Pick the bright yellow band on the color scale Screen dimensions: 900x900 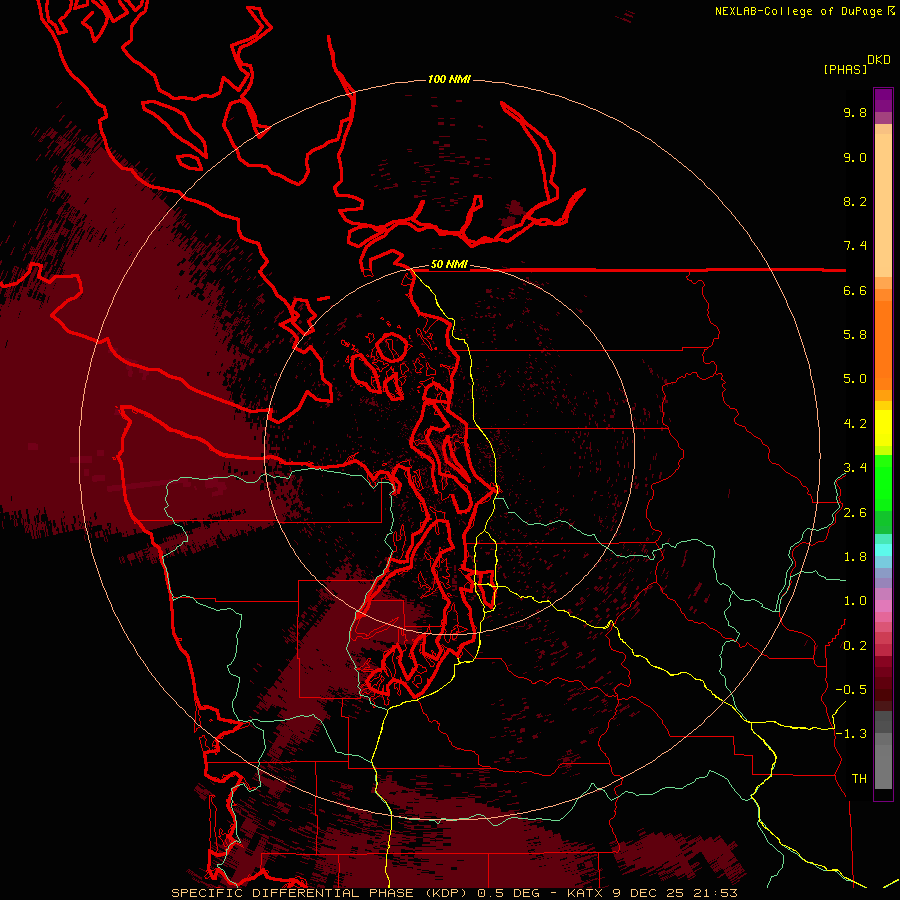[x=883, y=428]
